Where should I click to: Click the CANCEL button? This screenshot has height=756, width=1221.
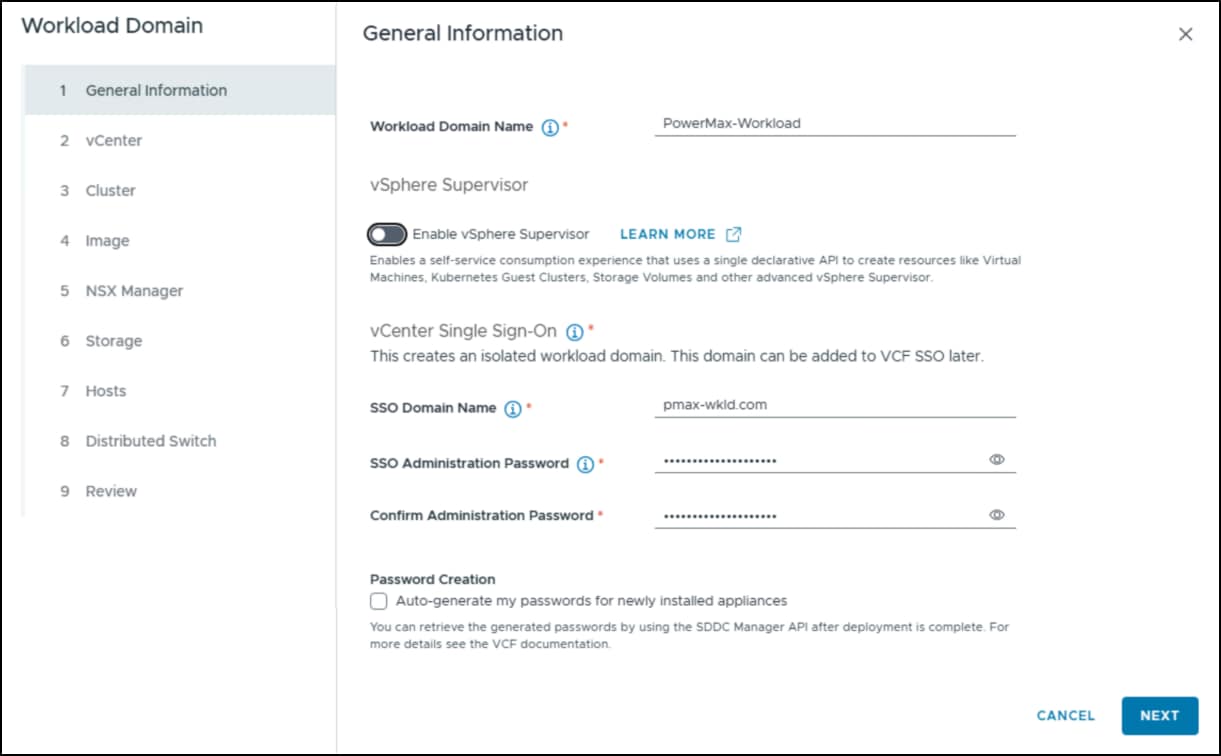pyautogui.click(x=1066, y=716)
